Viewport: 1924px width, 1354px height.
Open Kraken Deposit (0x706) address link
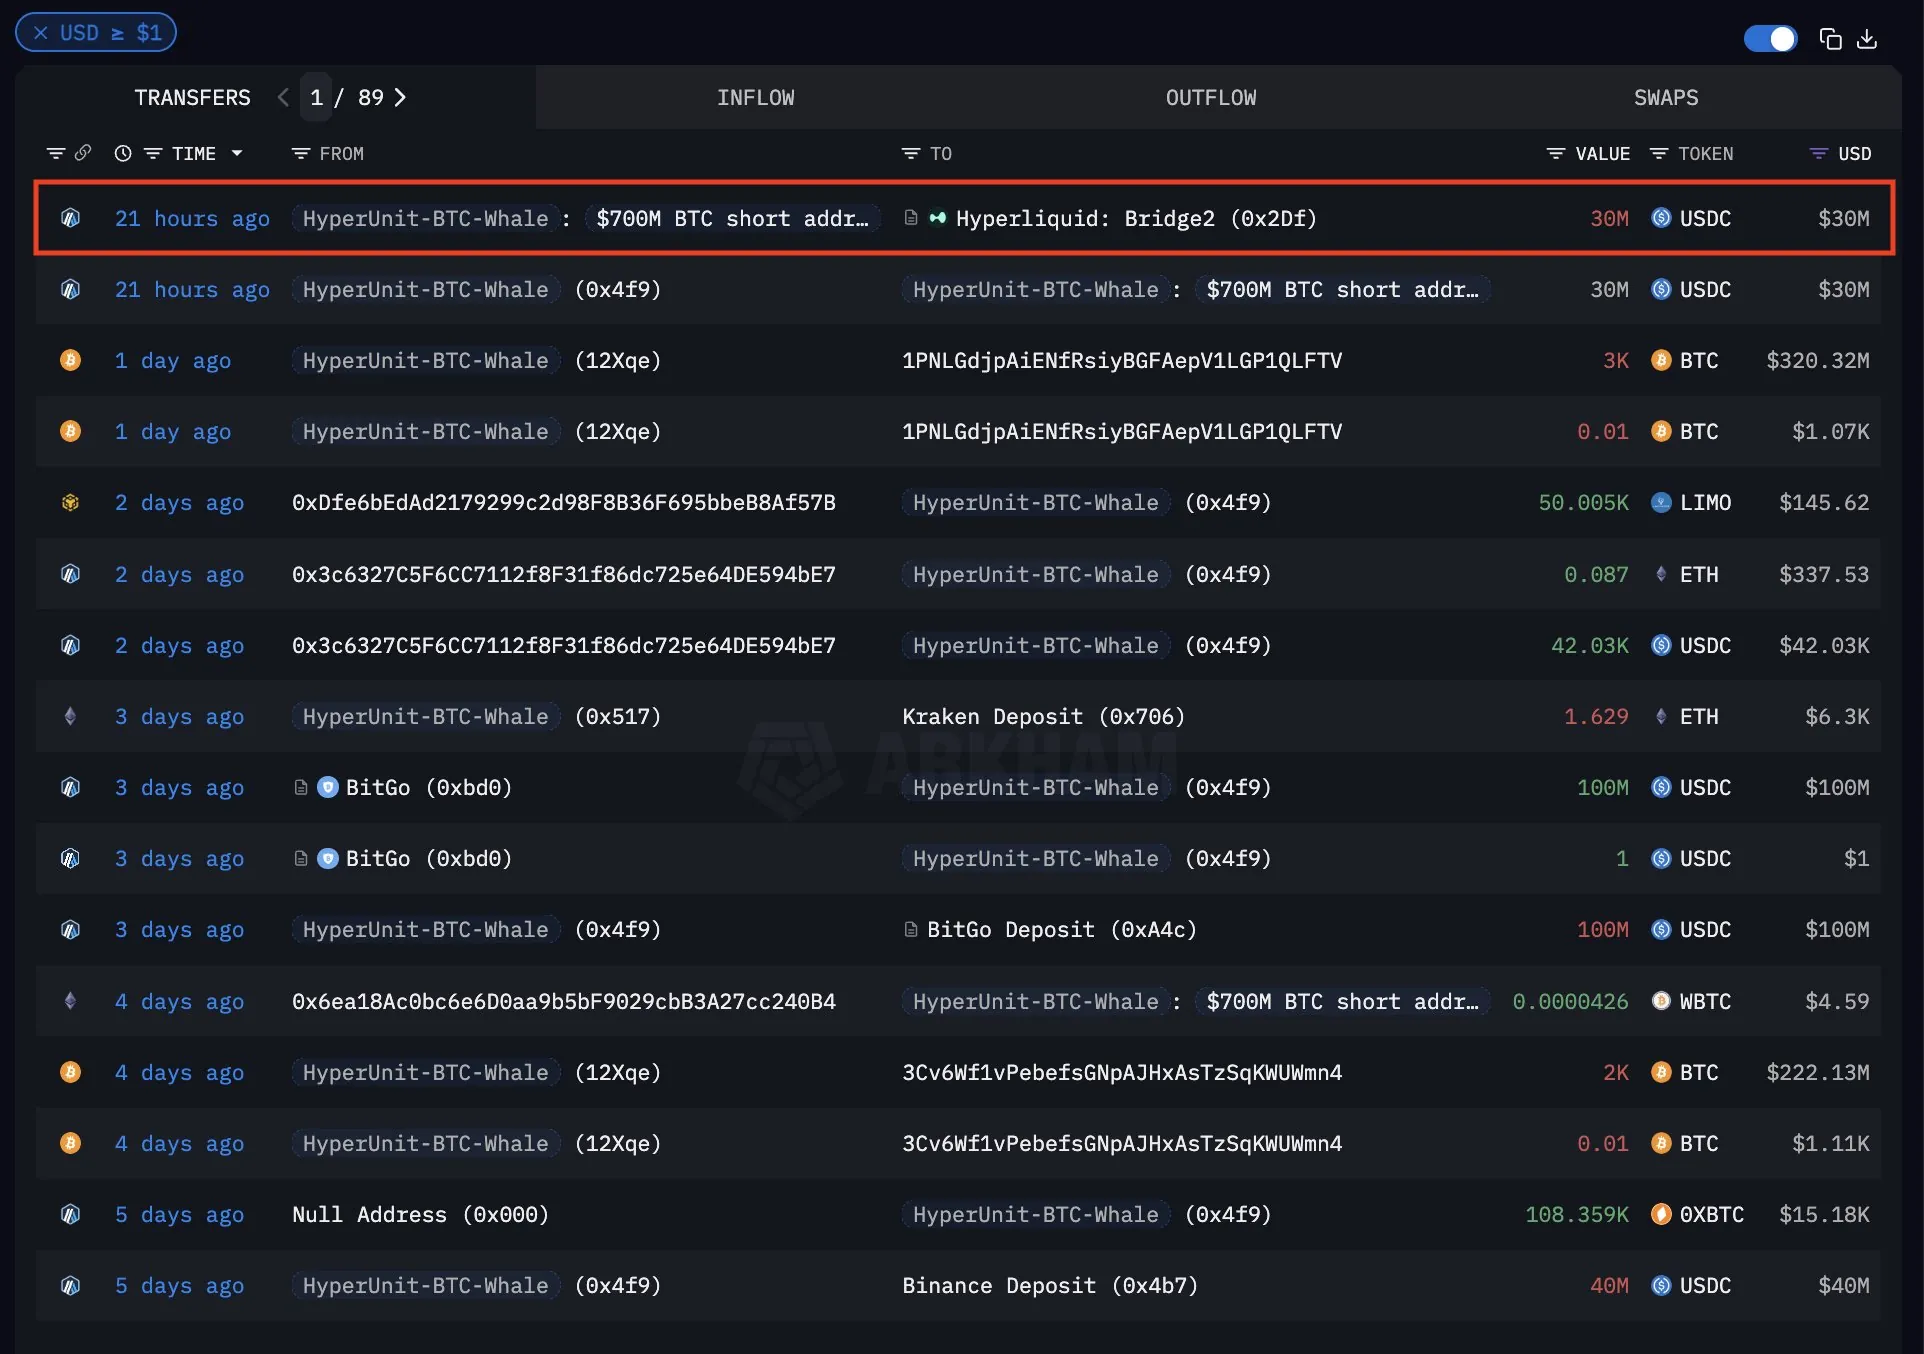click(1043, 717)
